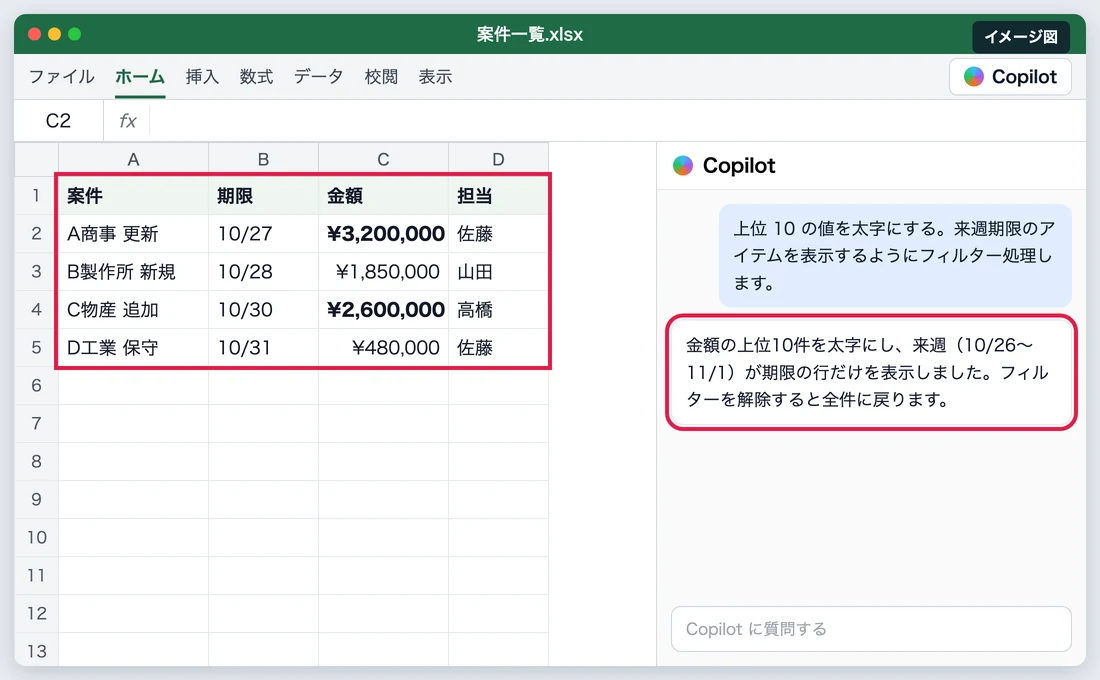Click the Copilot に質問する input field

tap(871, 629)
